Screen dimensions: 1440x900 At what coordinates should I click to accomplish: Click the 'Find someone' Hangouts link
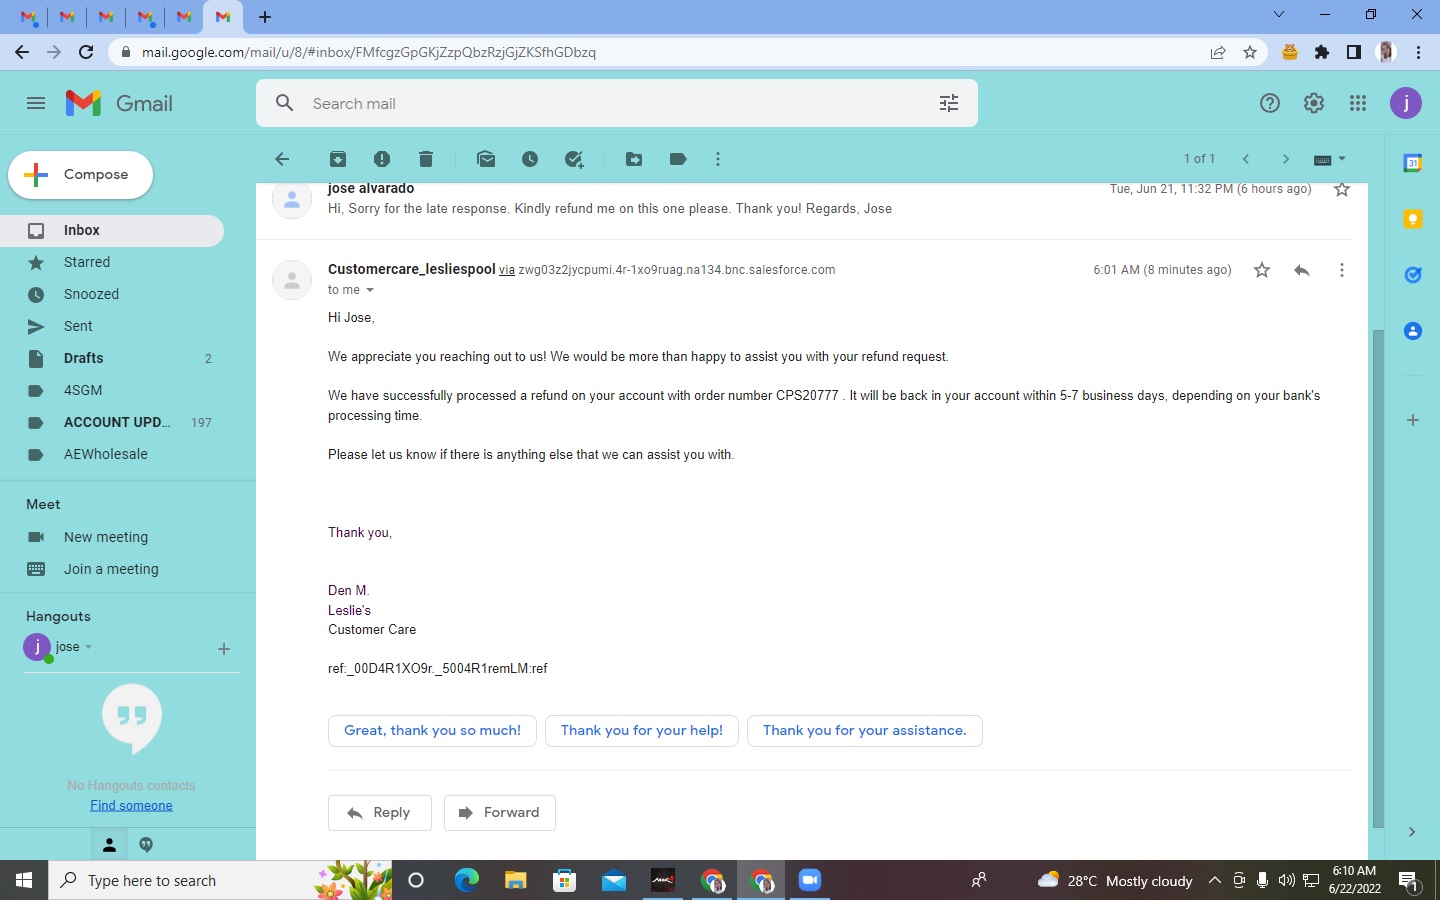coord(131,805)
